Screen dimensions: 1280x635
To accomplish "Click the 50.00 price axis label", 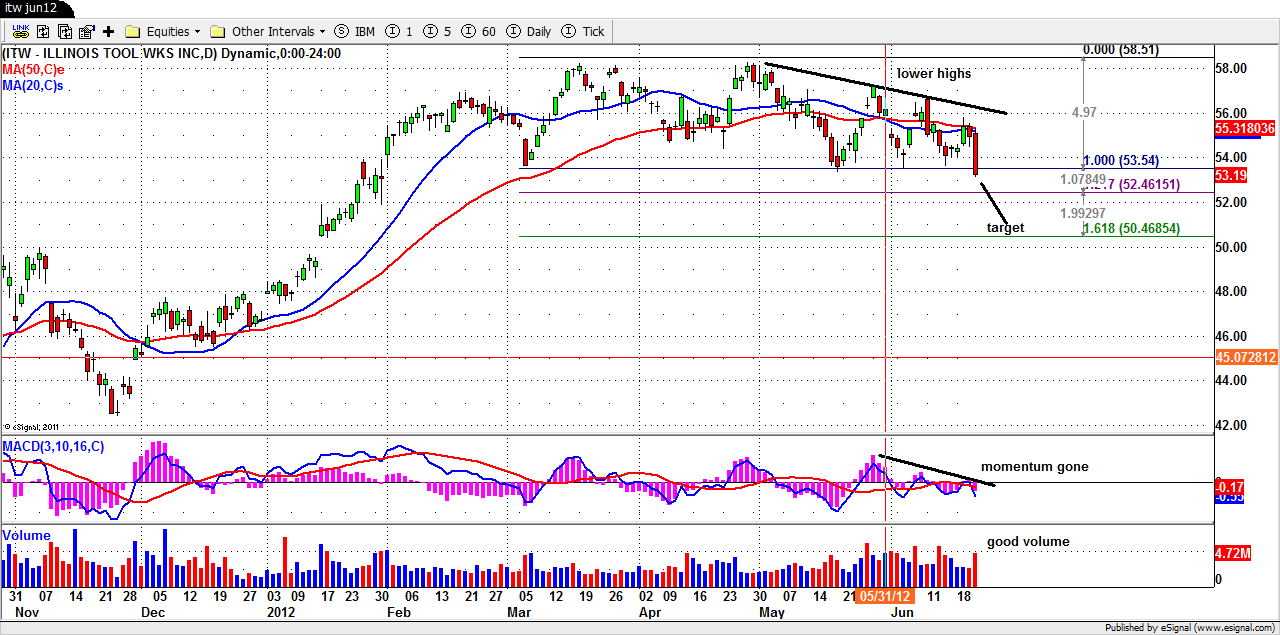I will pos(1231,247).
